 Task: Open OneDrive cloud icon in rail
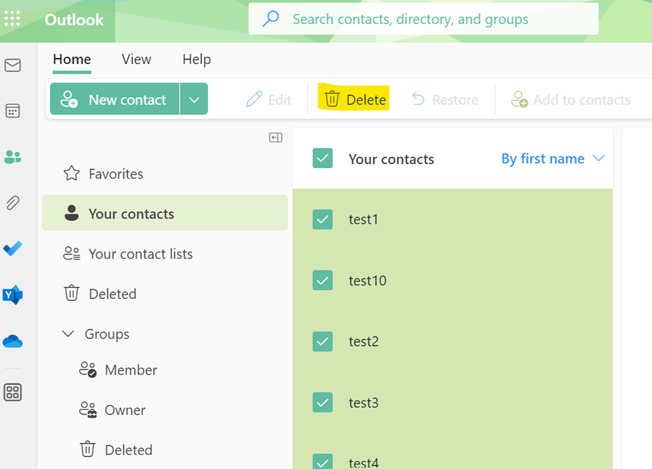[12, 341]
